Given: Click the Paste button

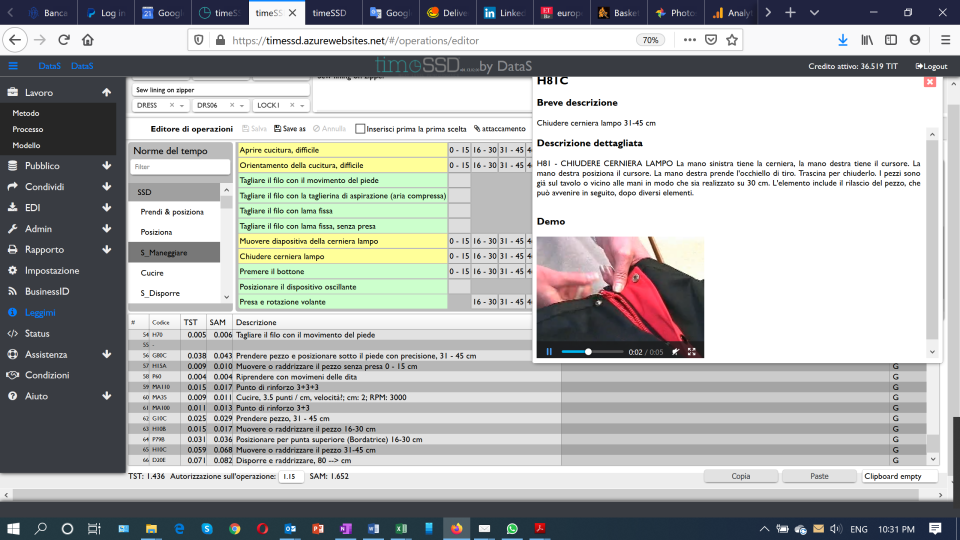Looking at the screenshot, I should [819, 476].
